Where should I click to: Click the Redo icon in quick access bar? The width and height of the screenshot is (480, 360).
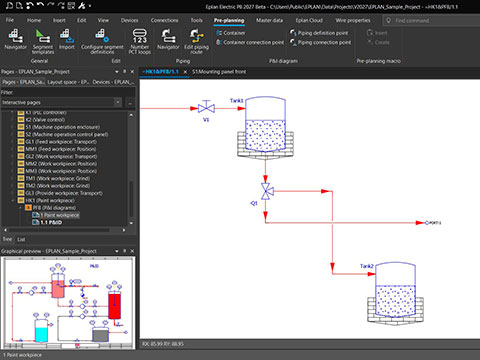point(51,5)
